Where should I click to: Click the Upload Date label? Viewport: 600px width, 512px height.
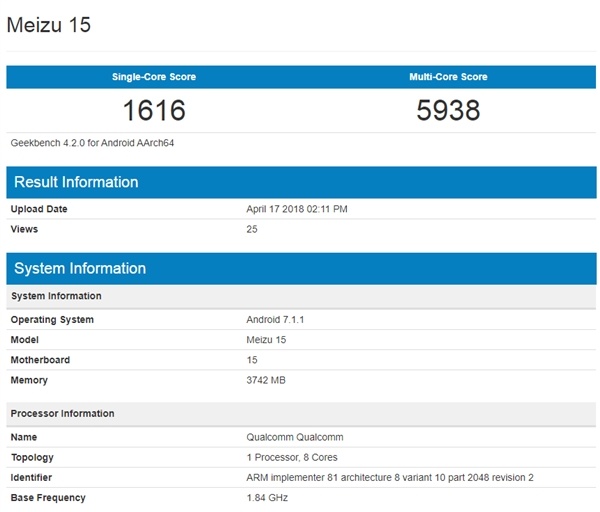click(39, 209)
